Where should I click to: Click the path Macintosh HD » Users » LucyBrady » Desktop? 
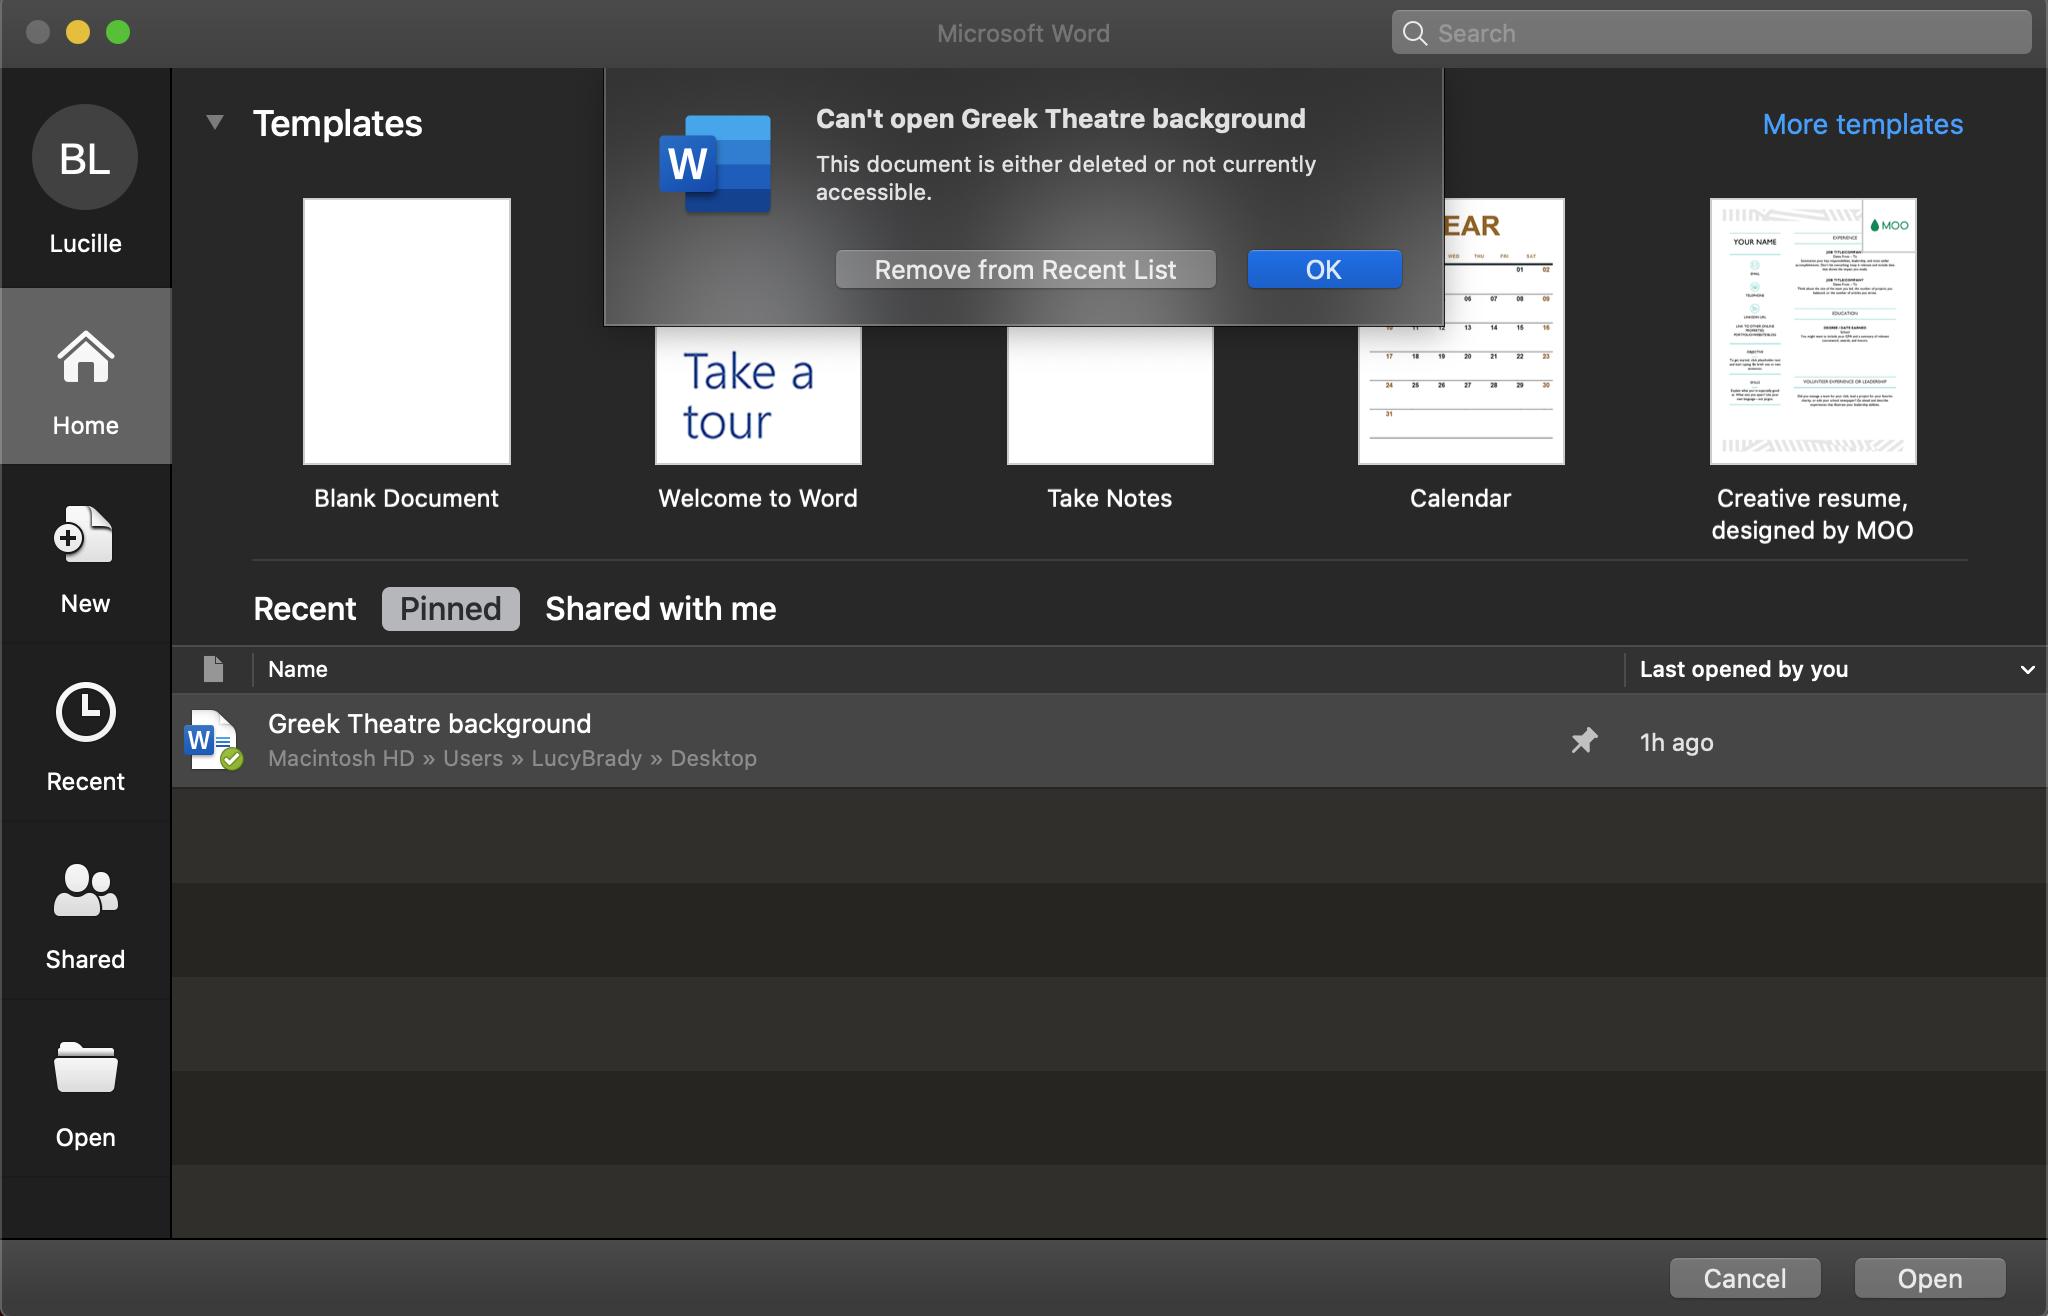[512, 758]
